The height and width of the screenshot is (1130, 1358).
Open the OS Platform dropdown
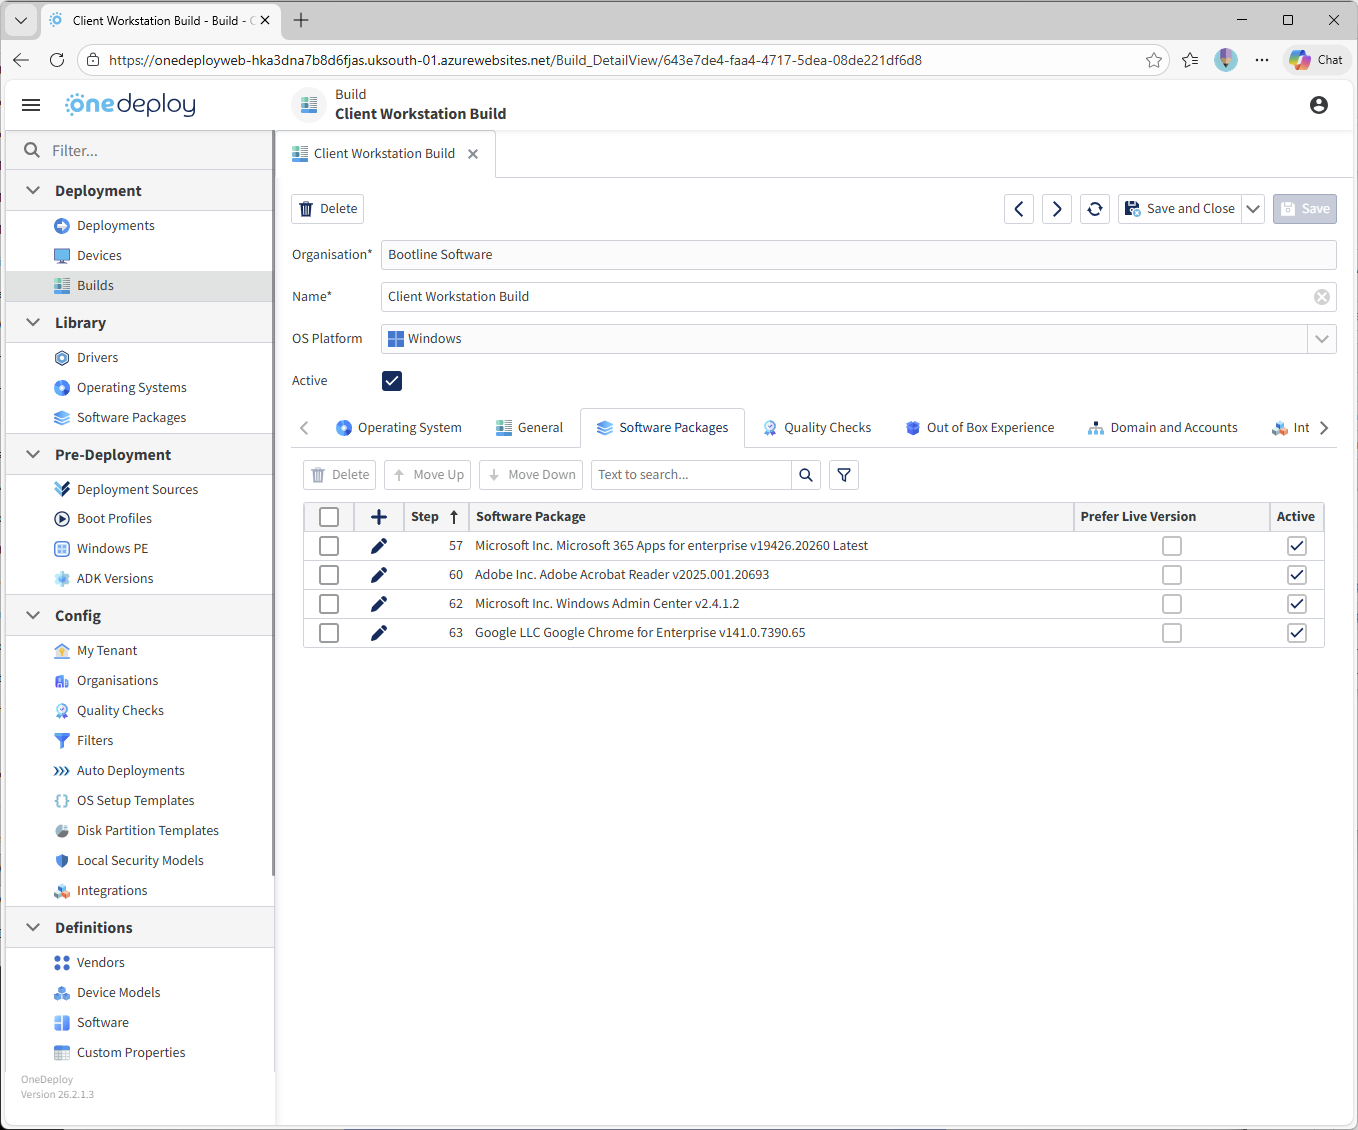[1321, 339]
